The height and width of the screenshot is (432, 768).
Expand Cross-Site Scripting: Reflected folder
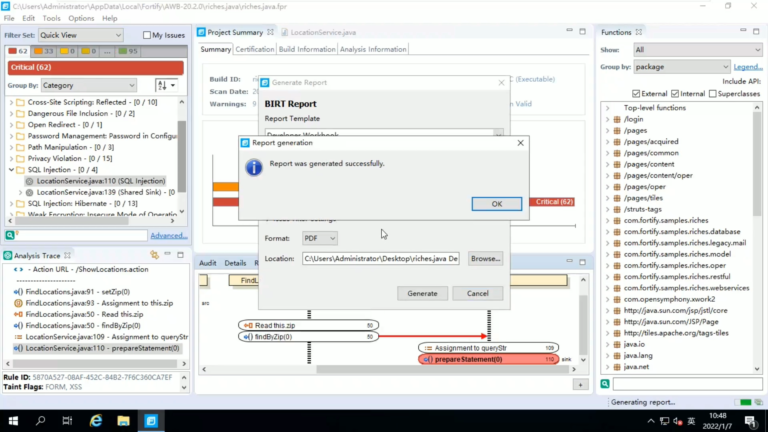11,102
